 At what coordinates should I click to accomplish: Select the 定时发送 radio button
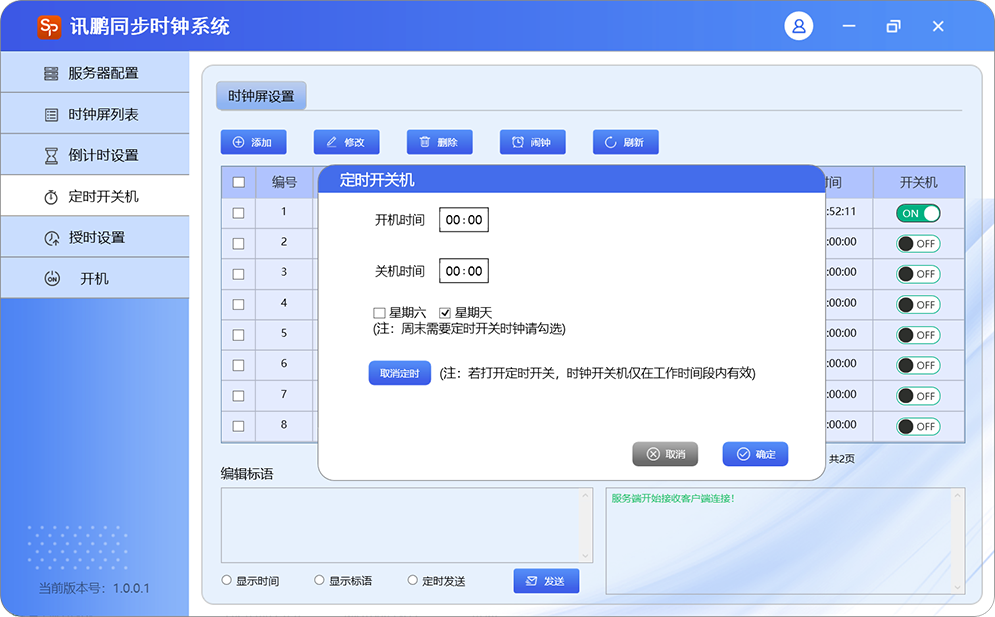click(x=412, y=580)
